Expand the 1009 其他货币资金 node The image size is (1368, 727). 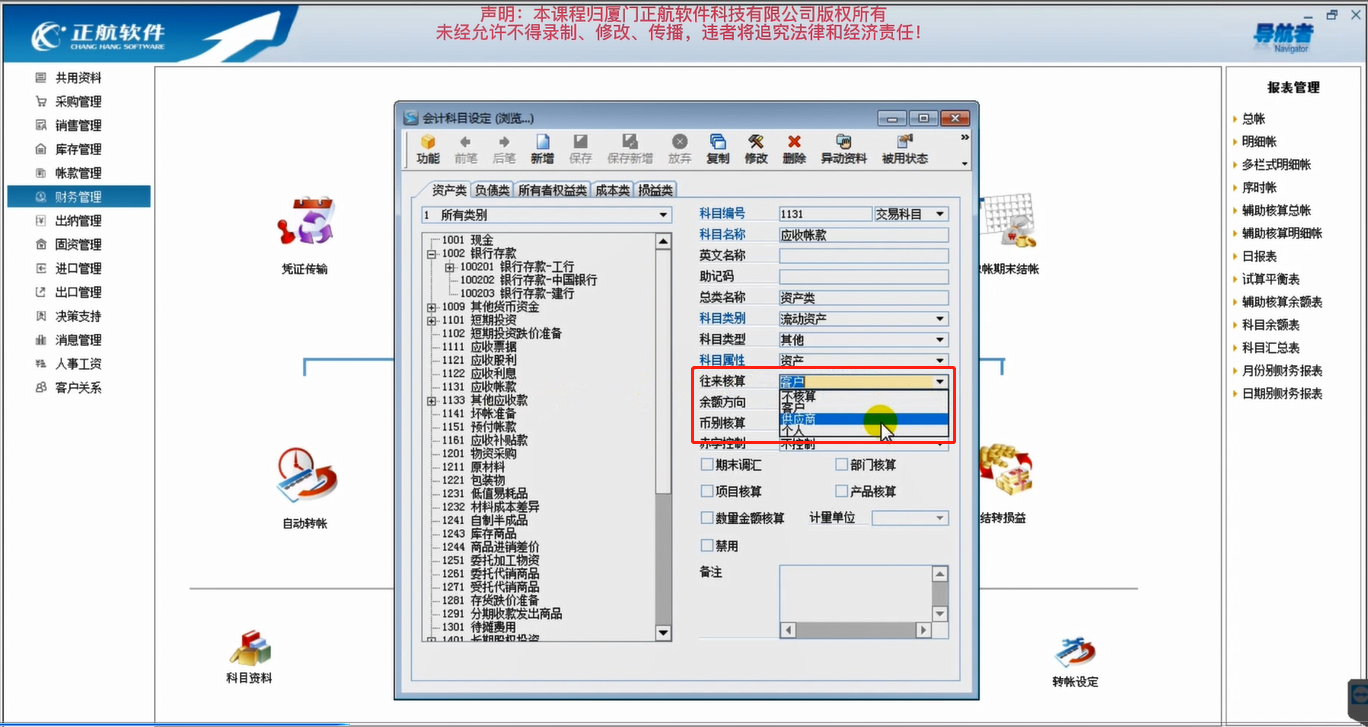point(432,307)
